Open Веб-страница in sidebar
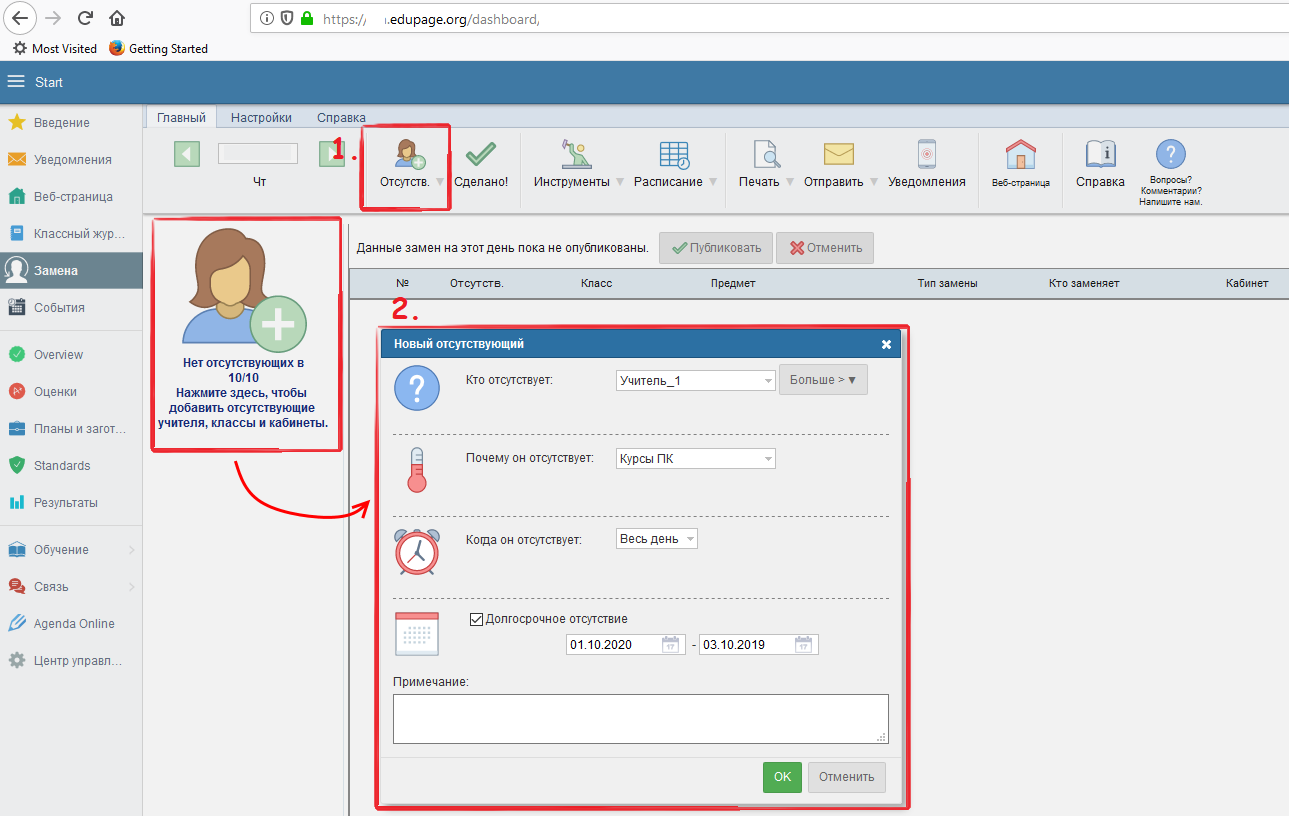The width and height of the screenshot is (1289, 816). coord(71,197)
